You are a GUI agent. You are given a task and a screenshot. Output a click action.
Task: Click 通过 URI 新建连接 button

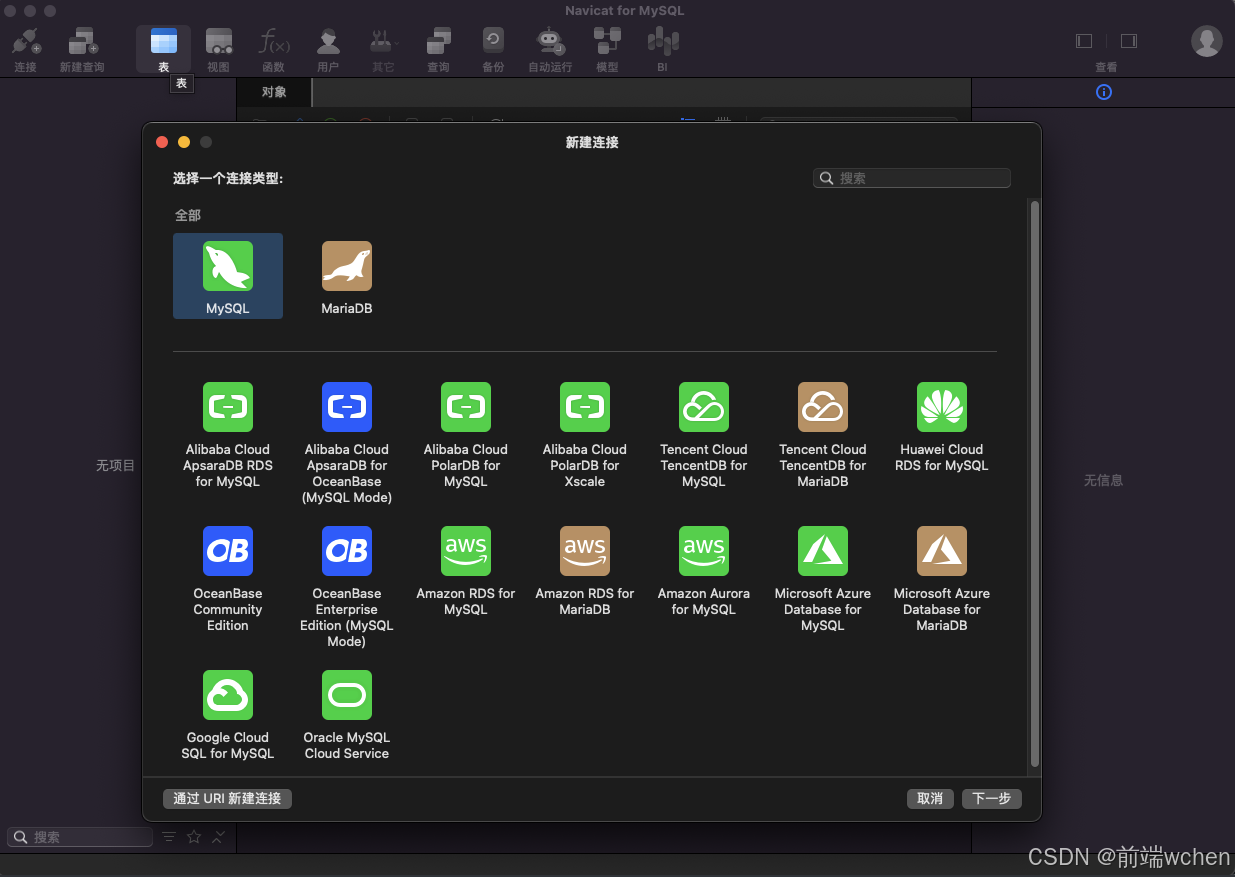pos(227,798)
